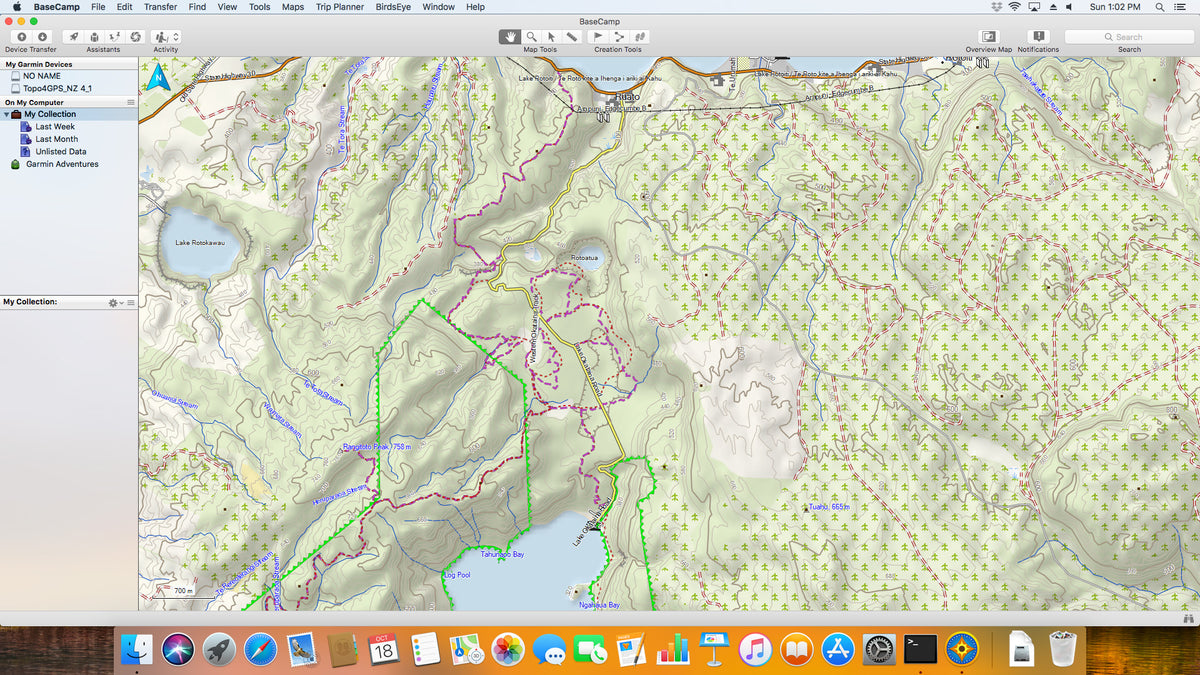The height and width of the screenshot is (675, 1200).
Task: Click the Tuaho 665 m map label
Action: point(829,508)
